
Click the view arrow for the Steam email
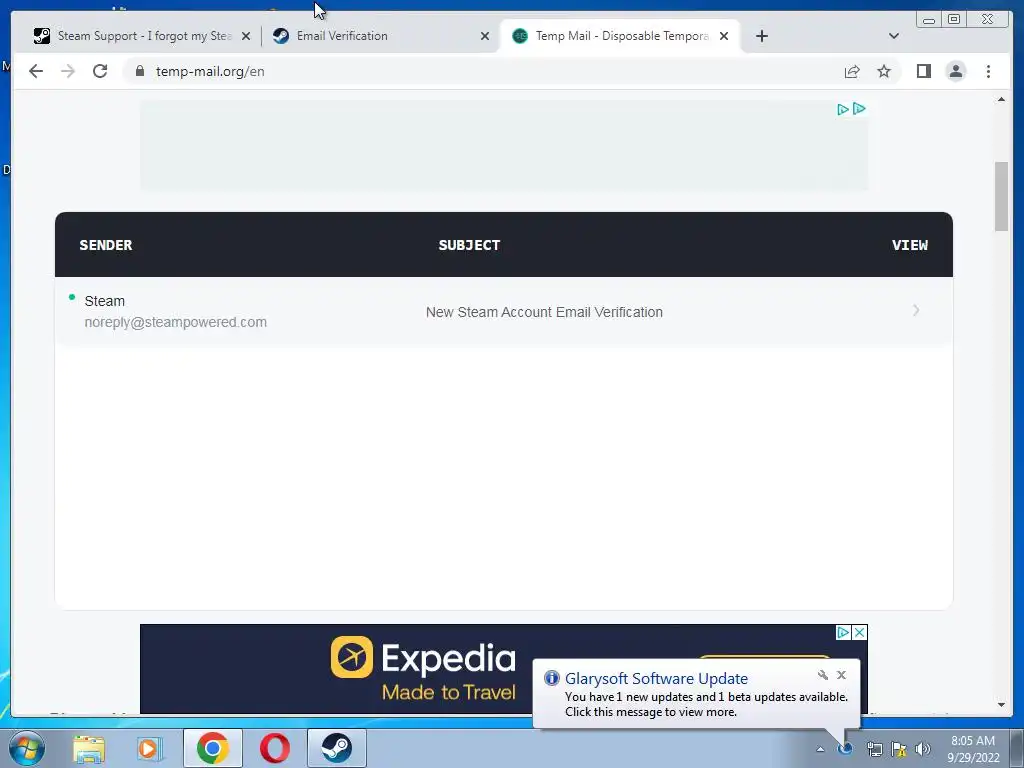point(916,310)
